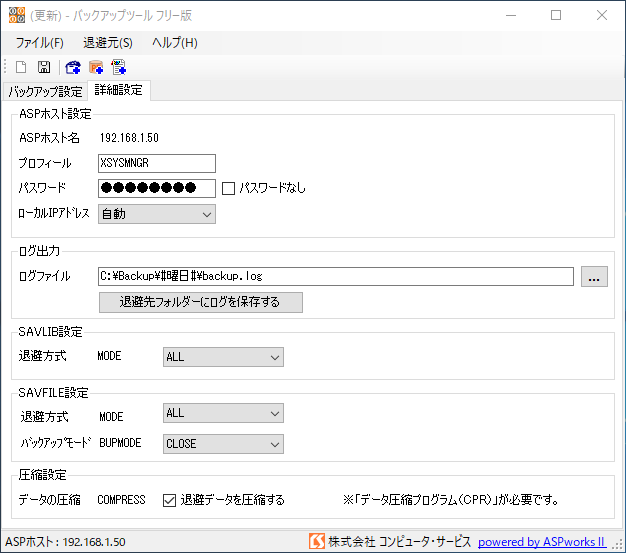This screenshot has width=626, height=553.
Task: Click the ASPホスト名 value 192.168.1.50
Action: (x=129, y=138)
